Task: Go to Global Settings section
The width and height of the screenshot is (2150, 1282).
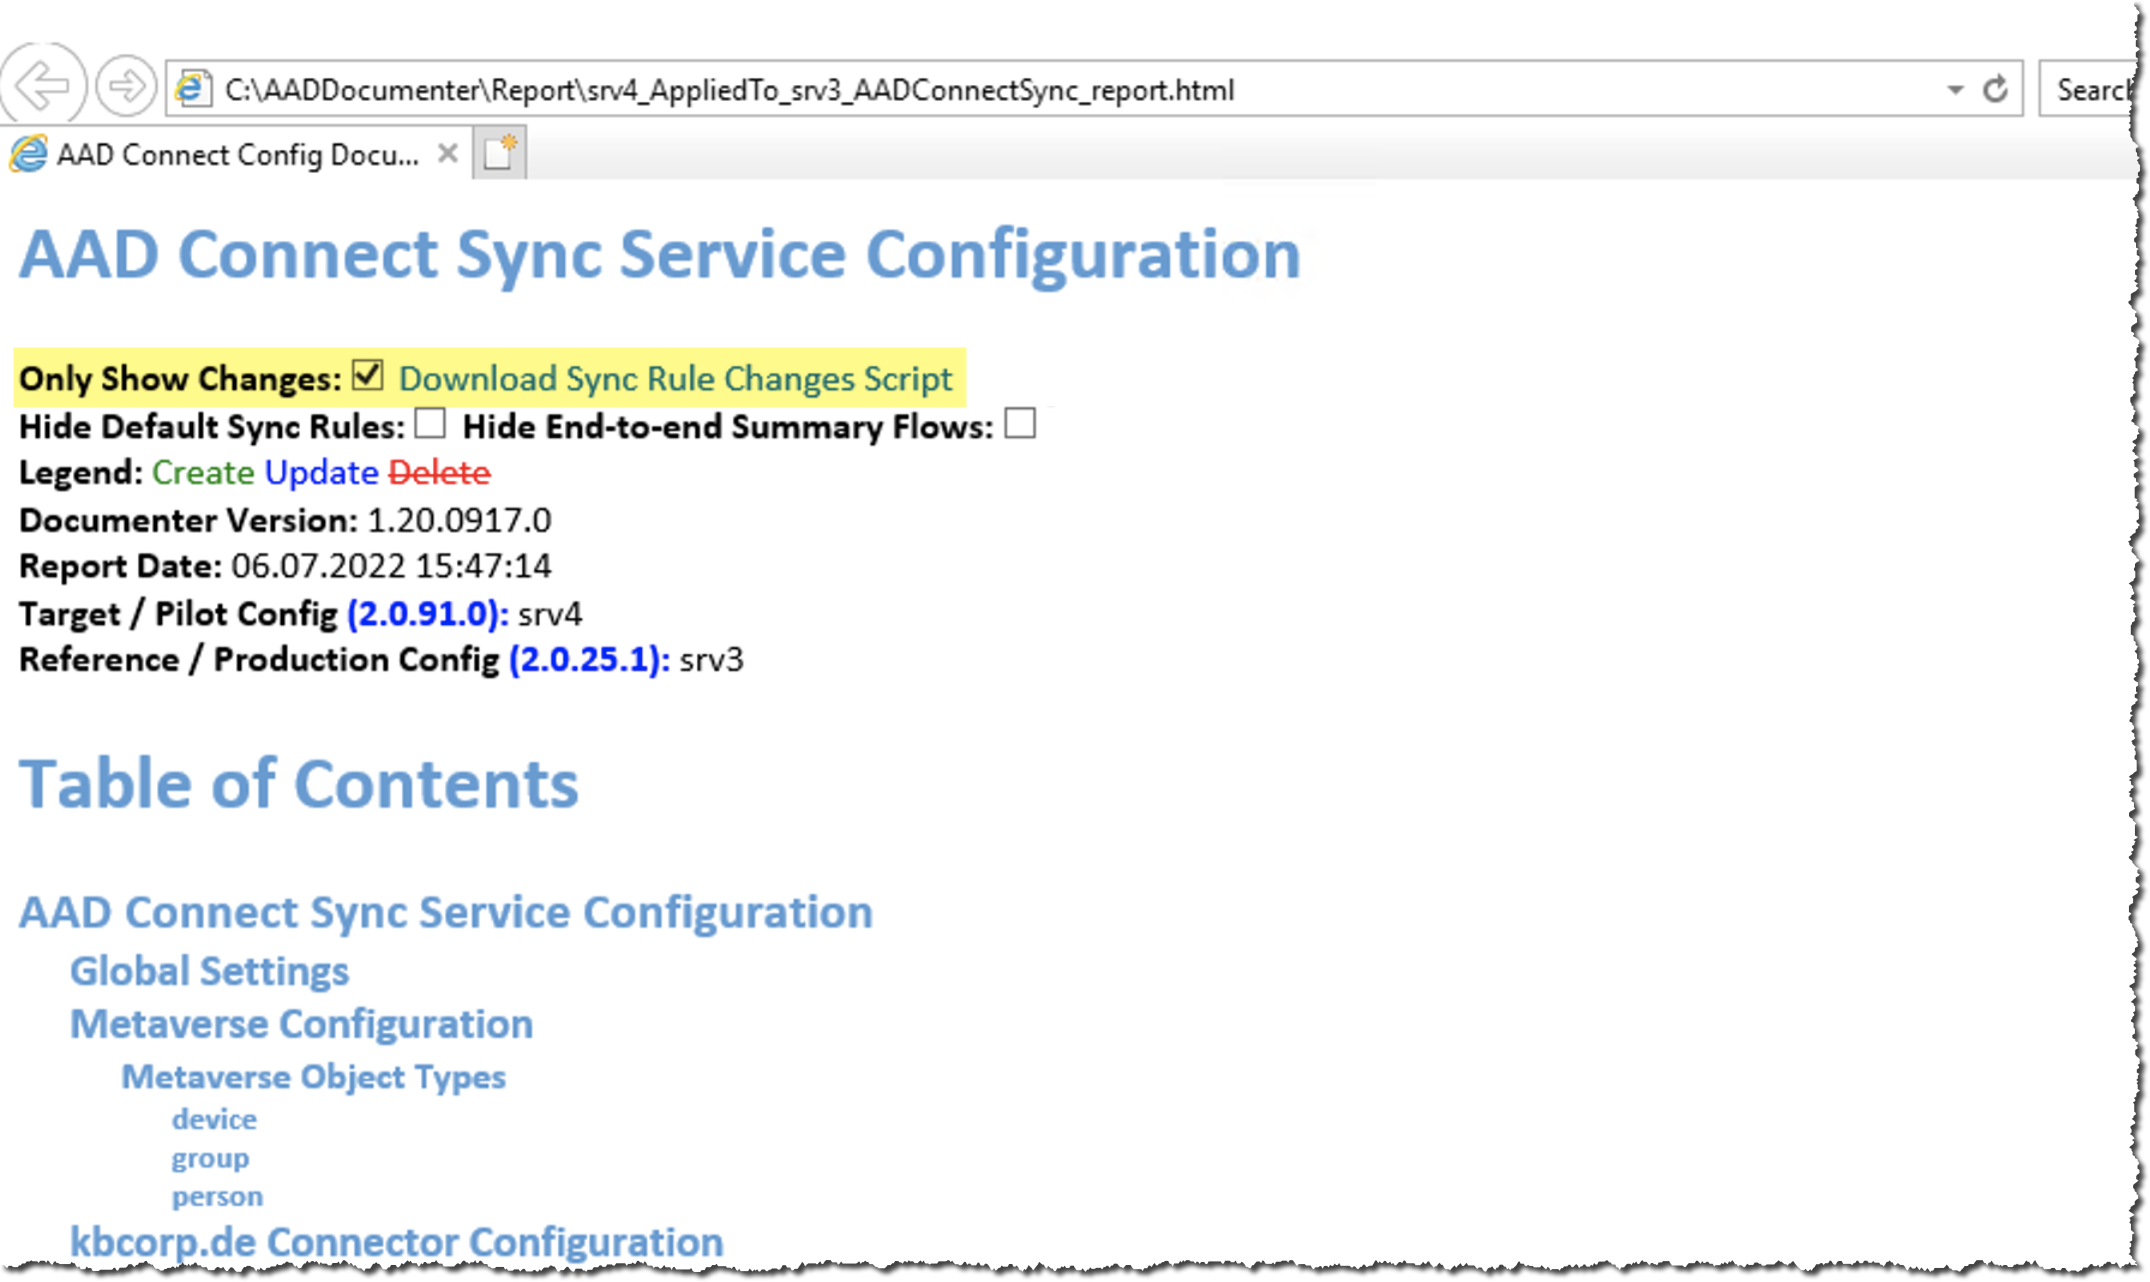Action: point(209,971)
